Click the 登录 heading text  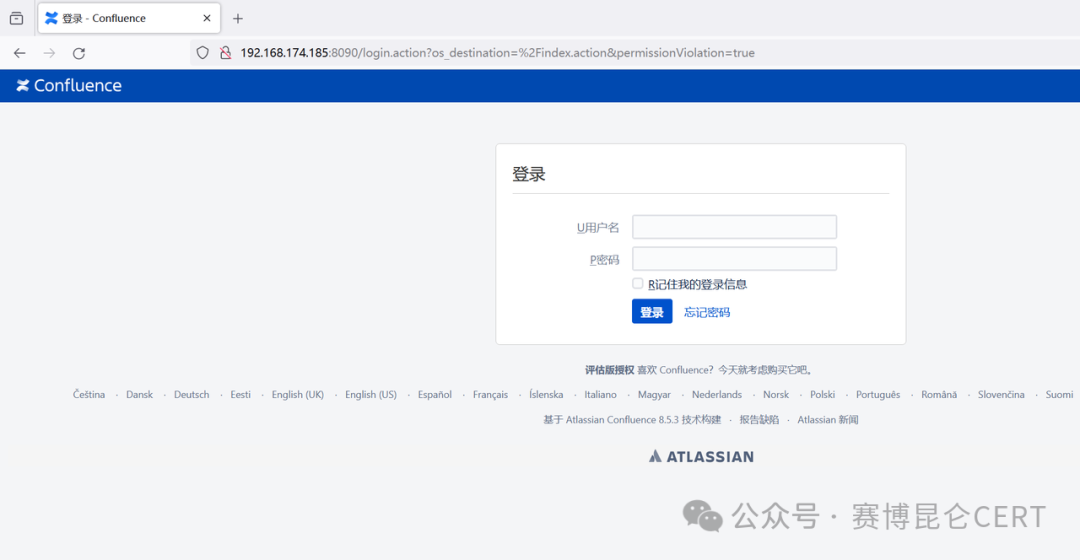pyautogui.click(x=529, y=174)
